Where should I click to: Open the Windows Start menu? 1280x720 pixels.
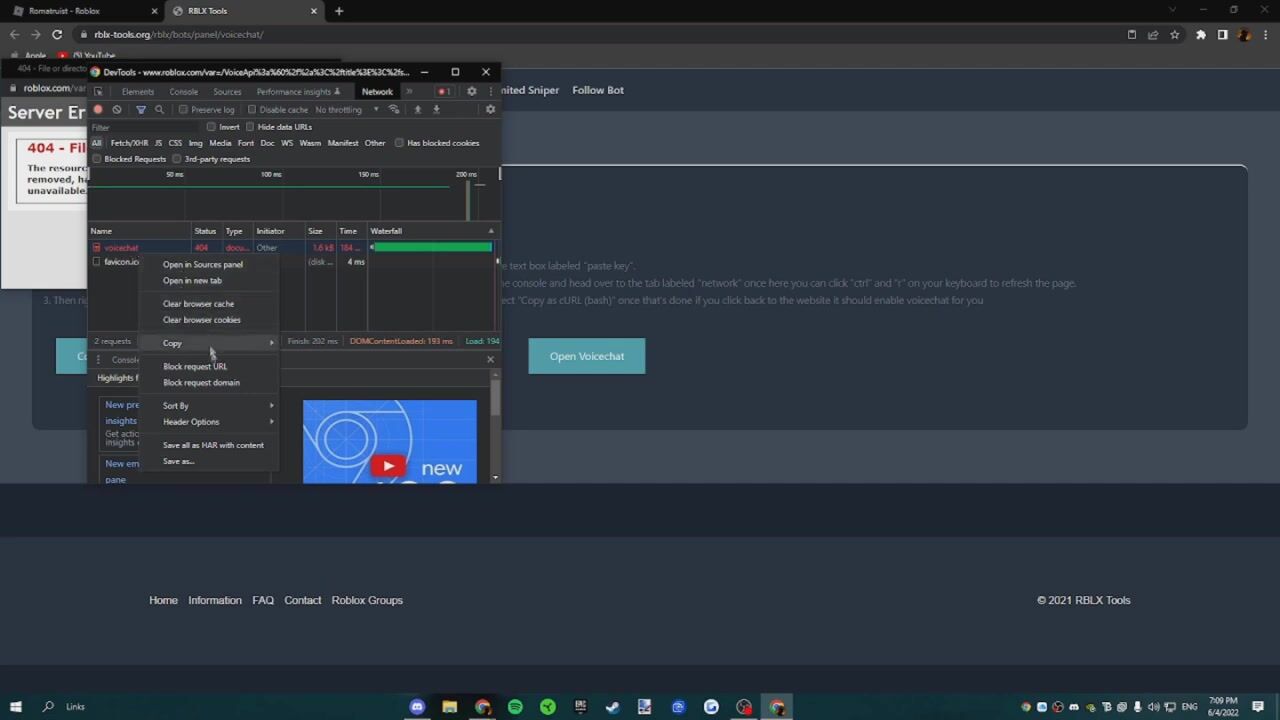tap(15, 706)
